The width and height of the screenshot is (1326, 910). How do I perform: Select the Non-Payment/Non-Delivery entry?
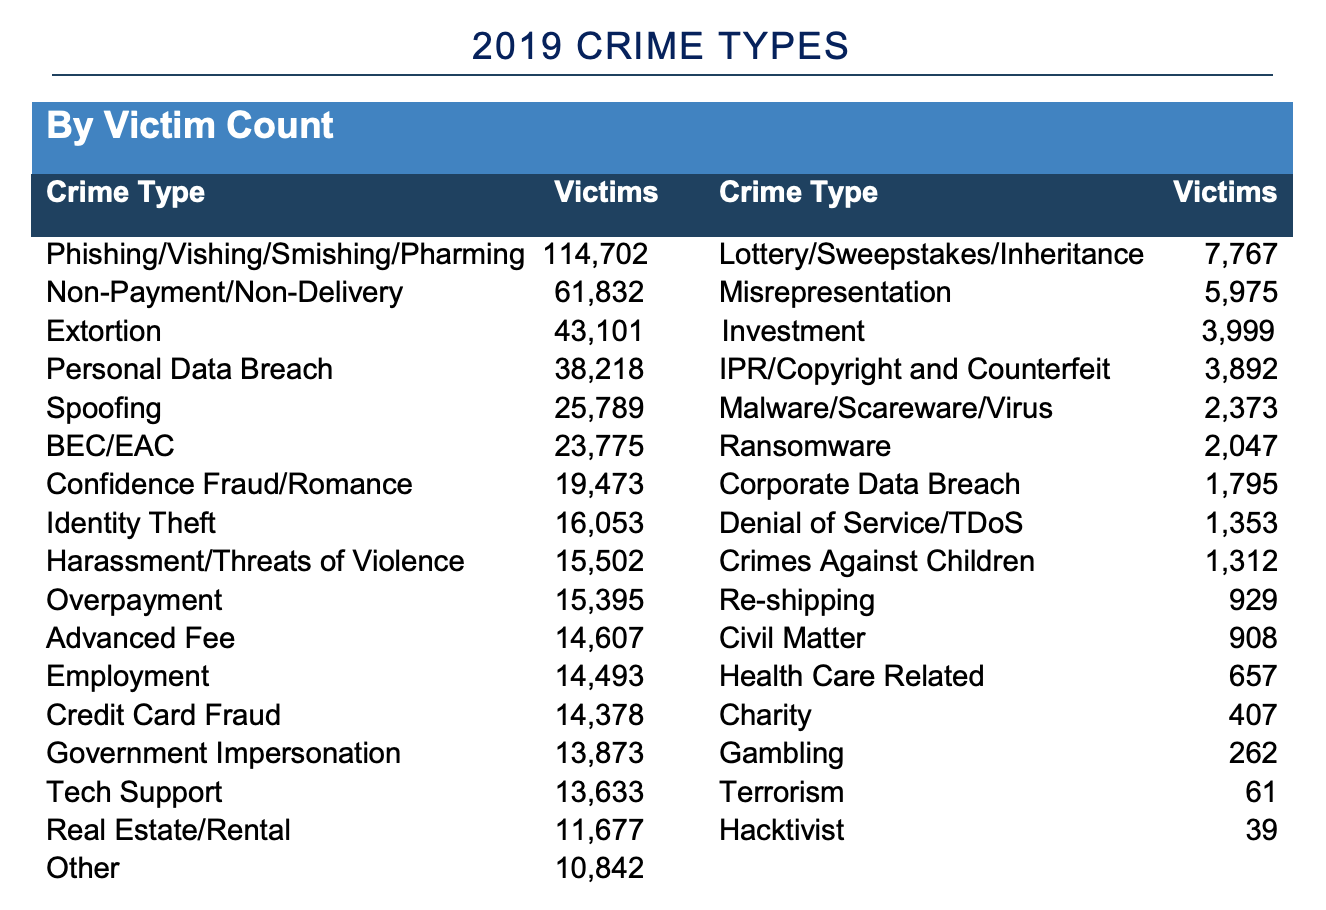tap(225, 293)
